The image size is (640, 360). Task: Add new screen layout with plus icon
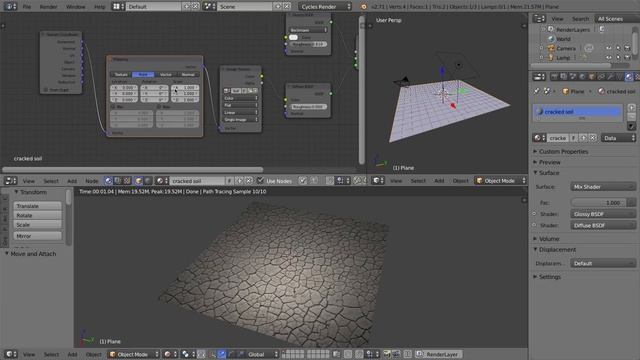click(187, 7)
